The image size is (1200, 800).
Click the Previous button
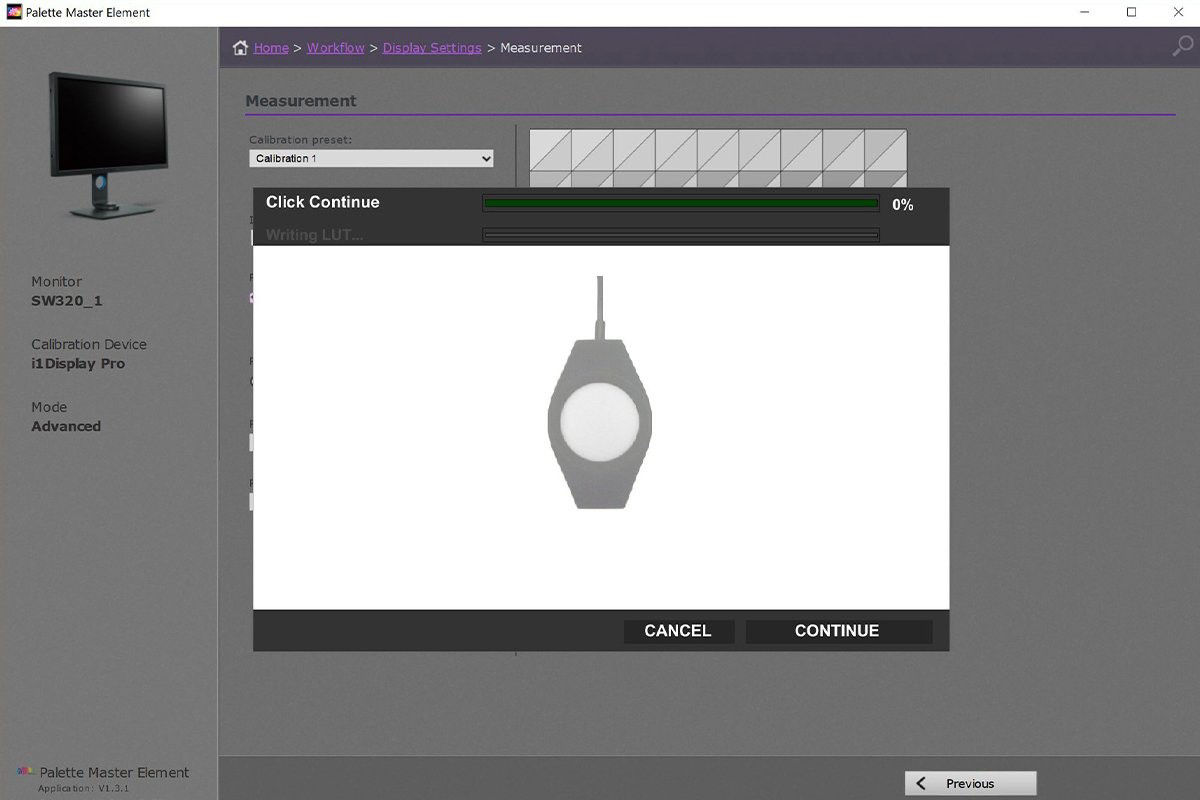[970, 783]
